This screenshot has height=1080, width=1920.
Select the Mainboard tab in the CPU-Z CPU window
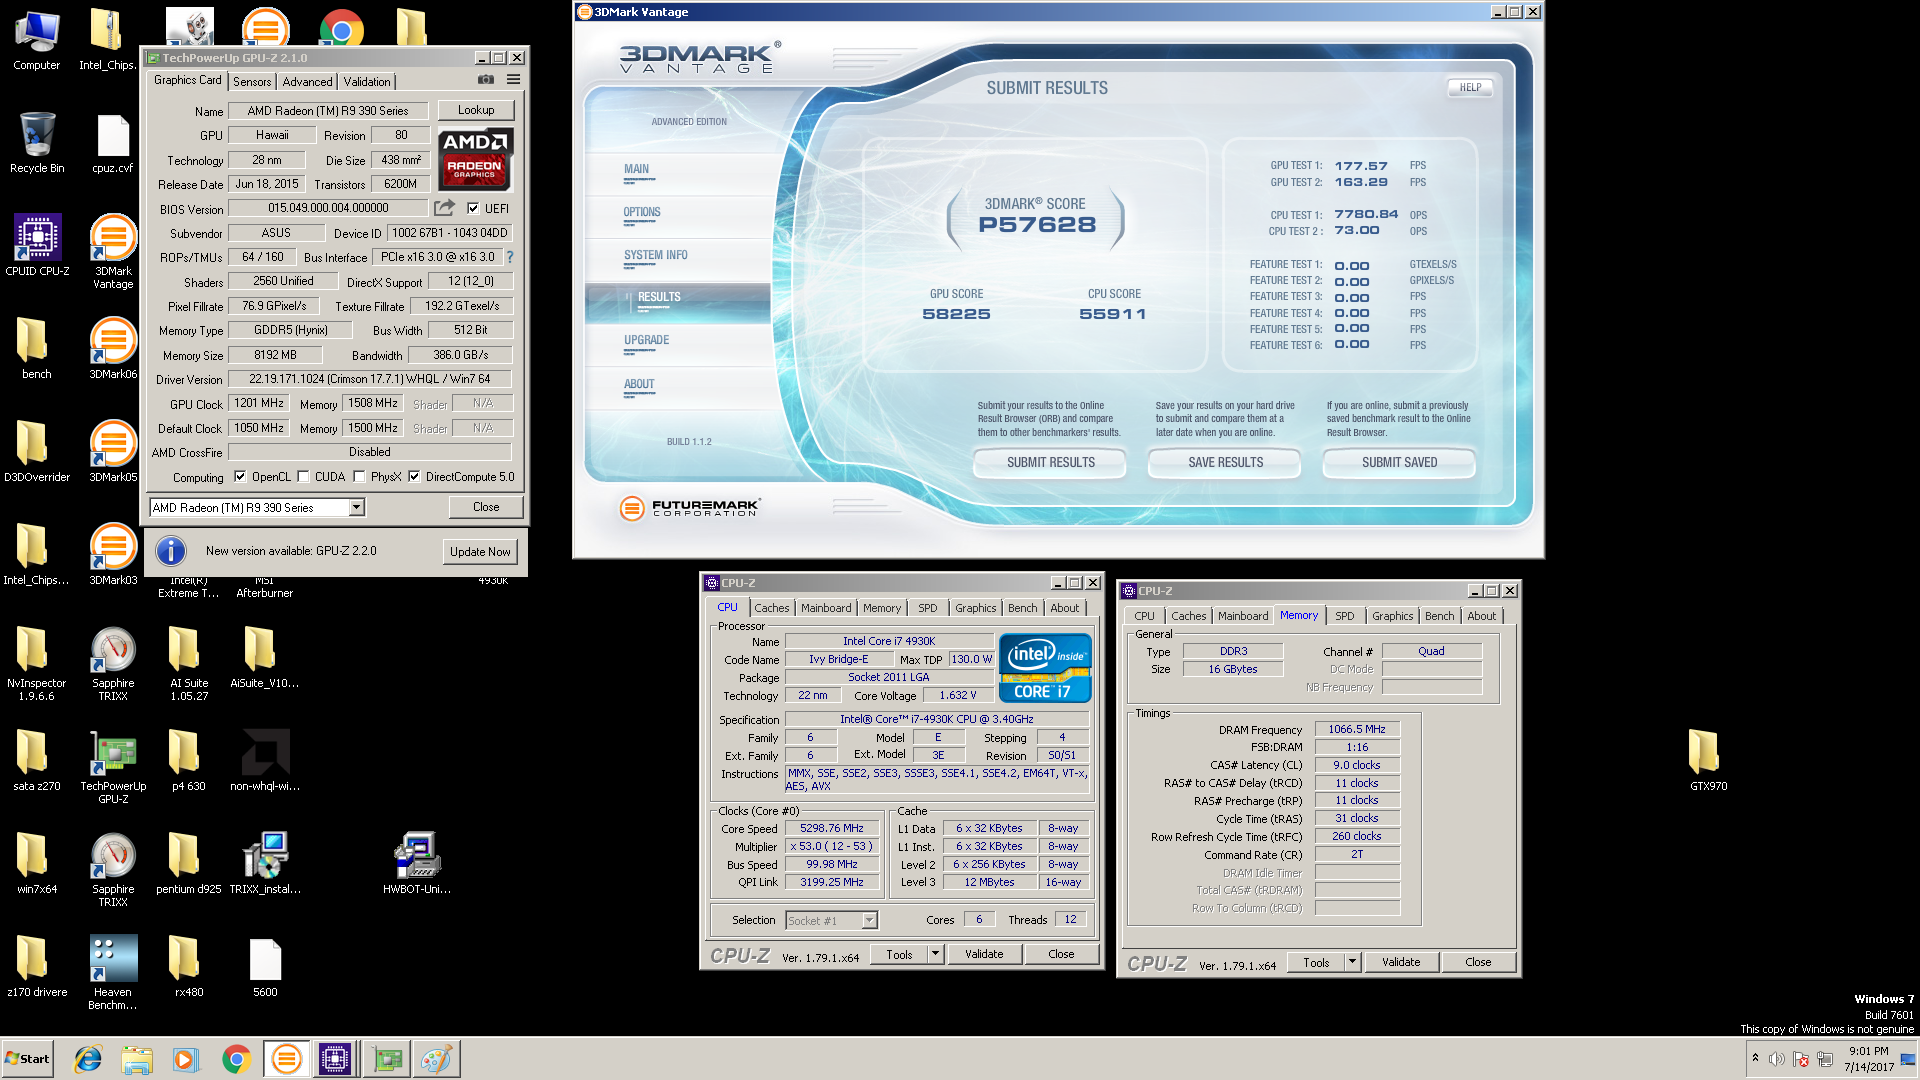pyautogui.click(x=826, y=608)
